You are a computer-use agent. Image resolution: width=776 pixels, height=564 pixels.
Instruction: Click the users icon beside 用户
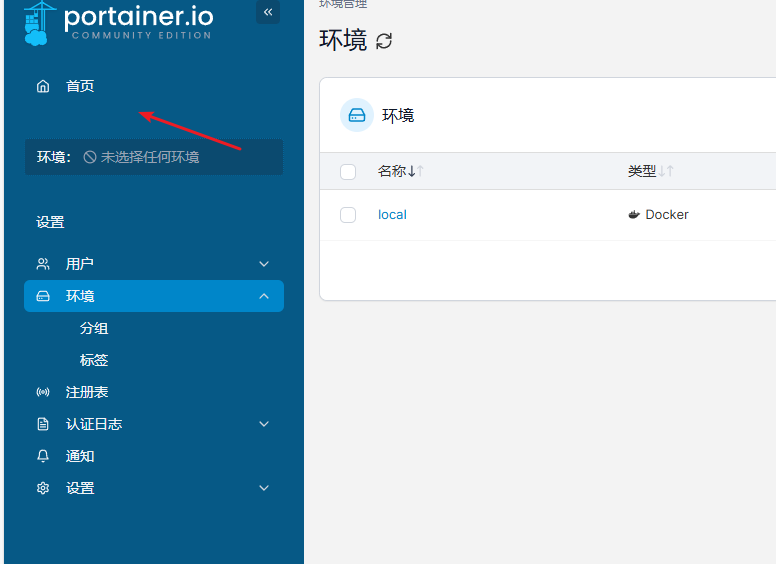[x=43, y=264]
